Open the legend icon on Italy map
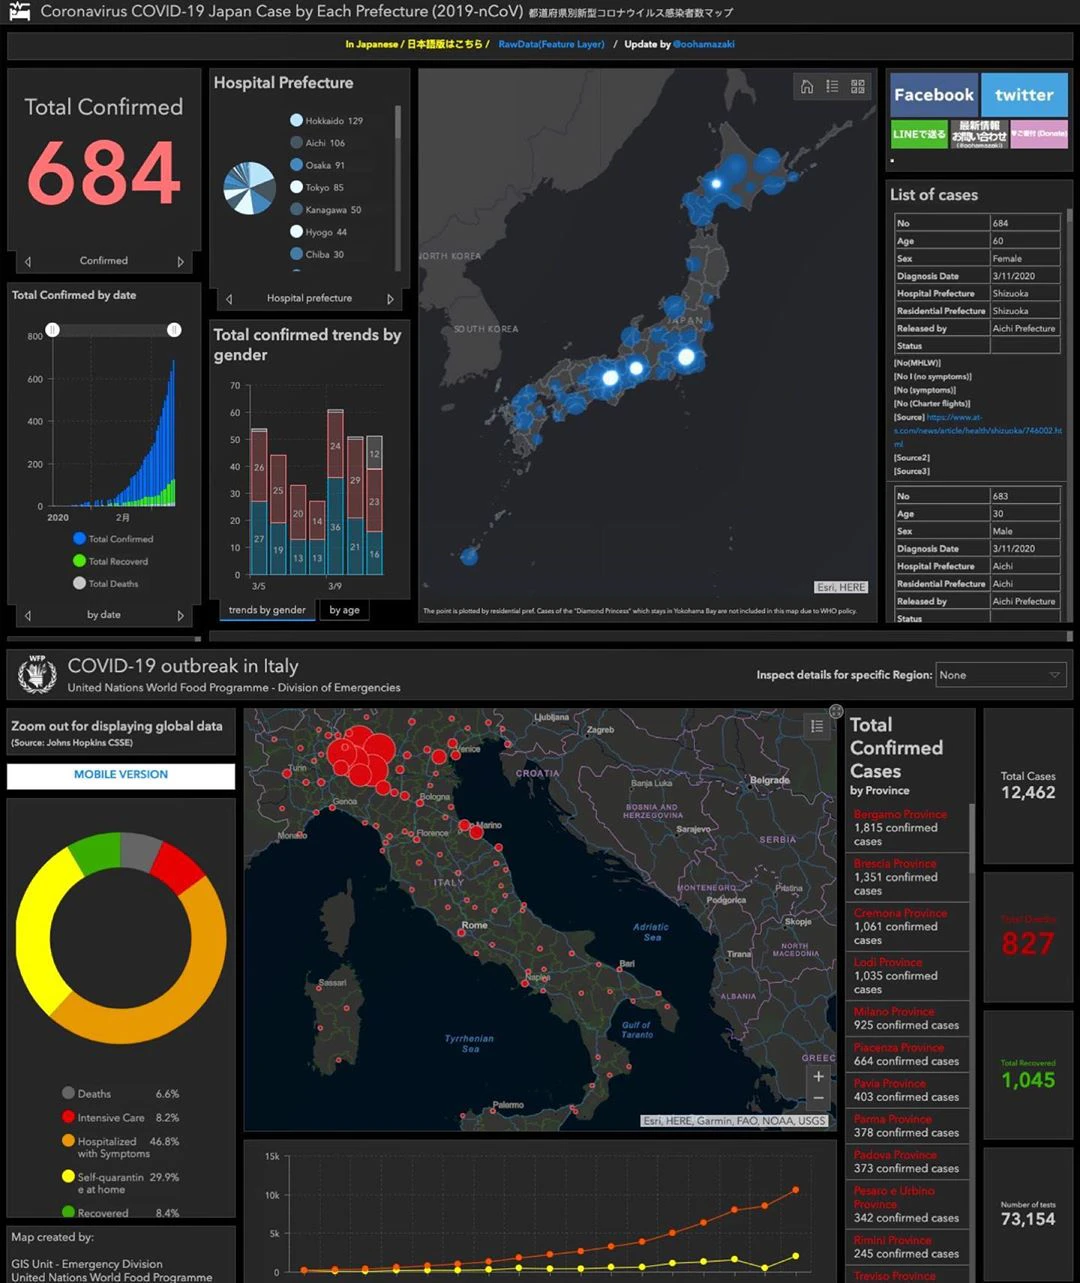Viewport: 1080px width, 1283px height. (x=817, y=726)
